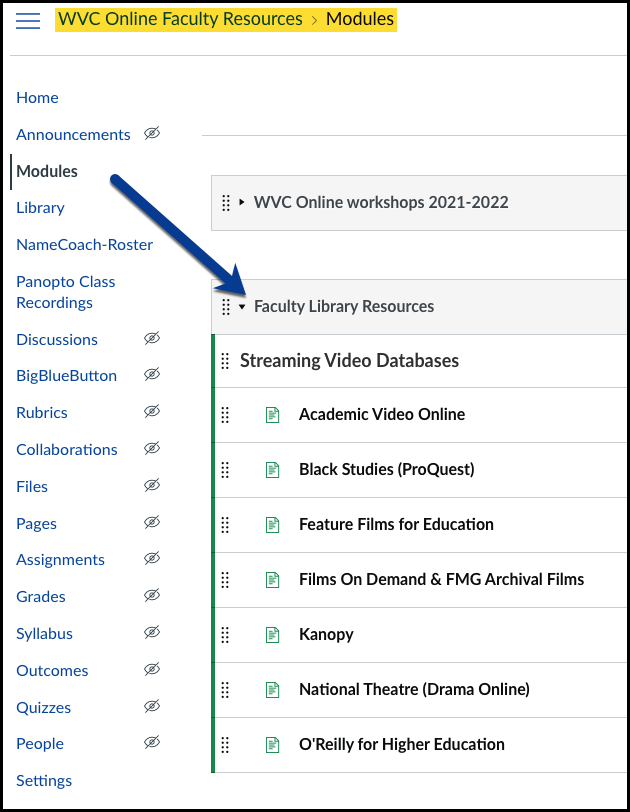The height and width of the screenshot is (812, 630).
Task: Open Academic Video Online page
Action: click(382, 414)
